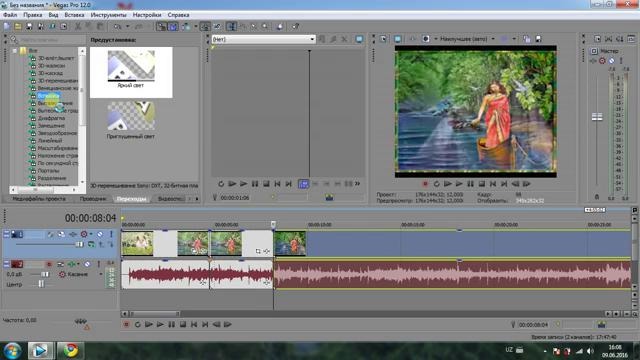
Task: Open the audio track automation mode dropdown
Action: point(101,274)
